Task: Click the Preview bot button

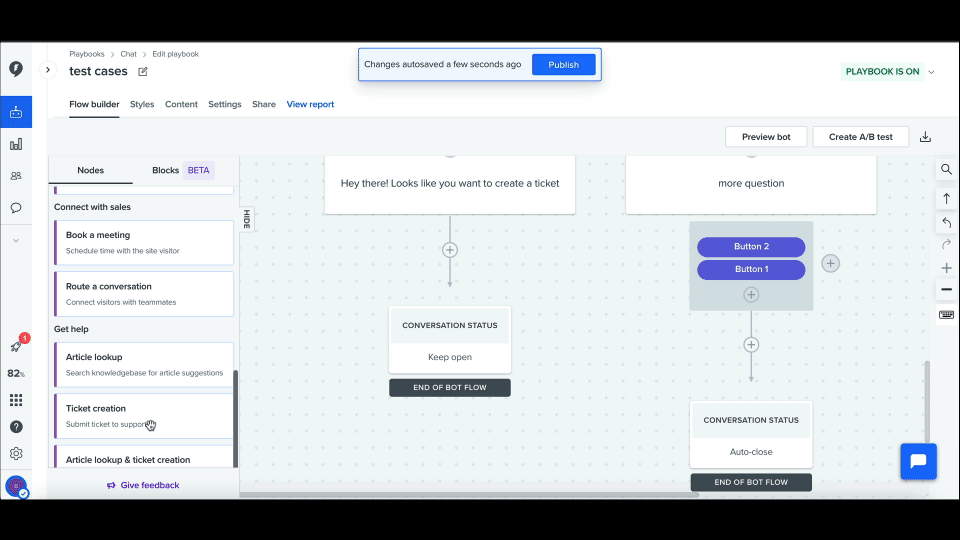Action: (x=766, y=137)
